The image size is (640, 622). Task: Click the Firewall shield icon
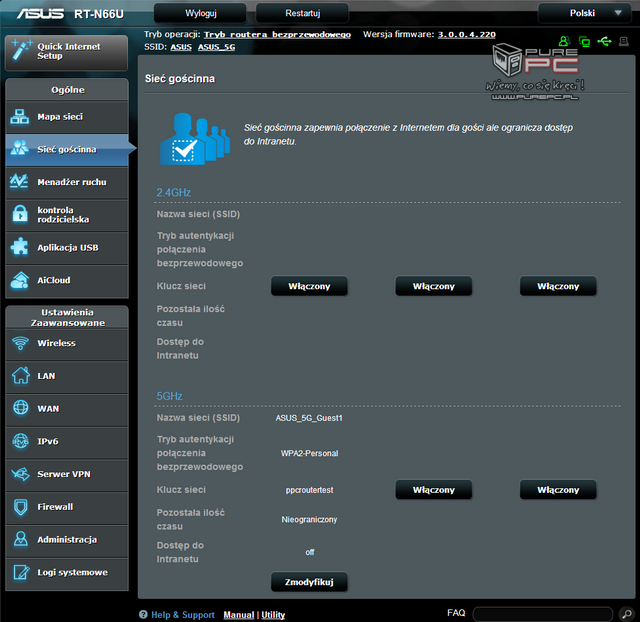pyautogui.click(x=21, y=506)
